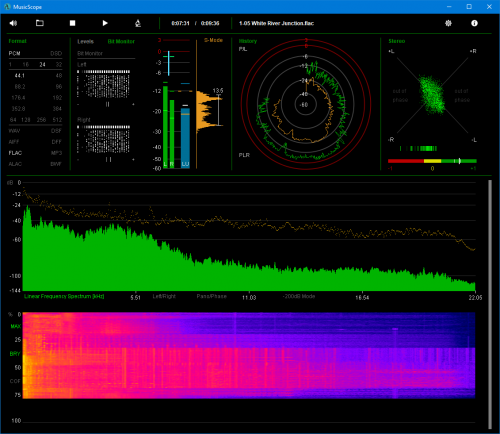
Task: Click the Stereo correlation meter bar
Action: coord(432,161)
